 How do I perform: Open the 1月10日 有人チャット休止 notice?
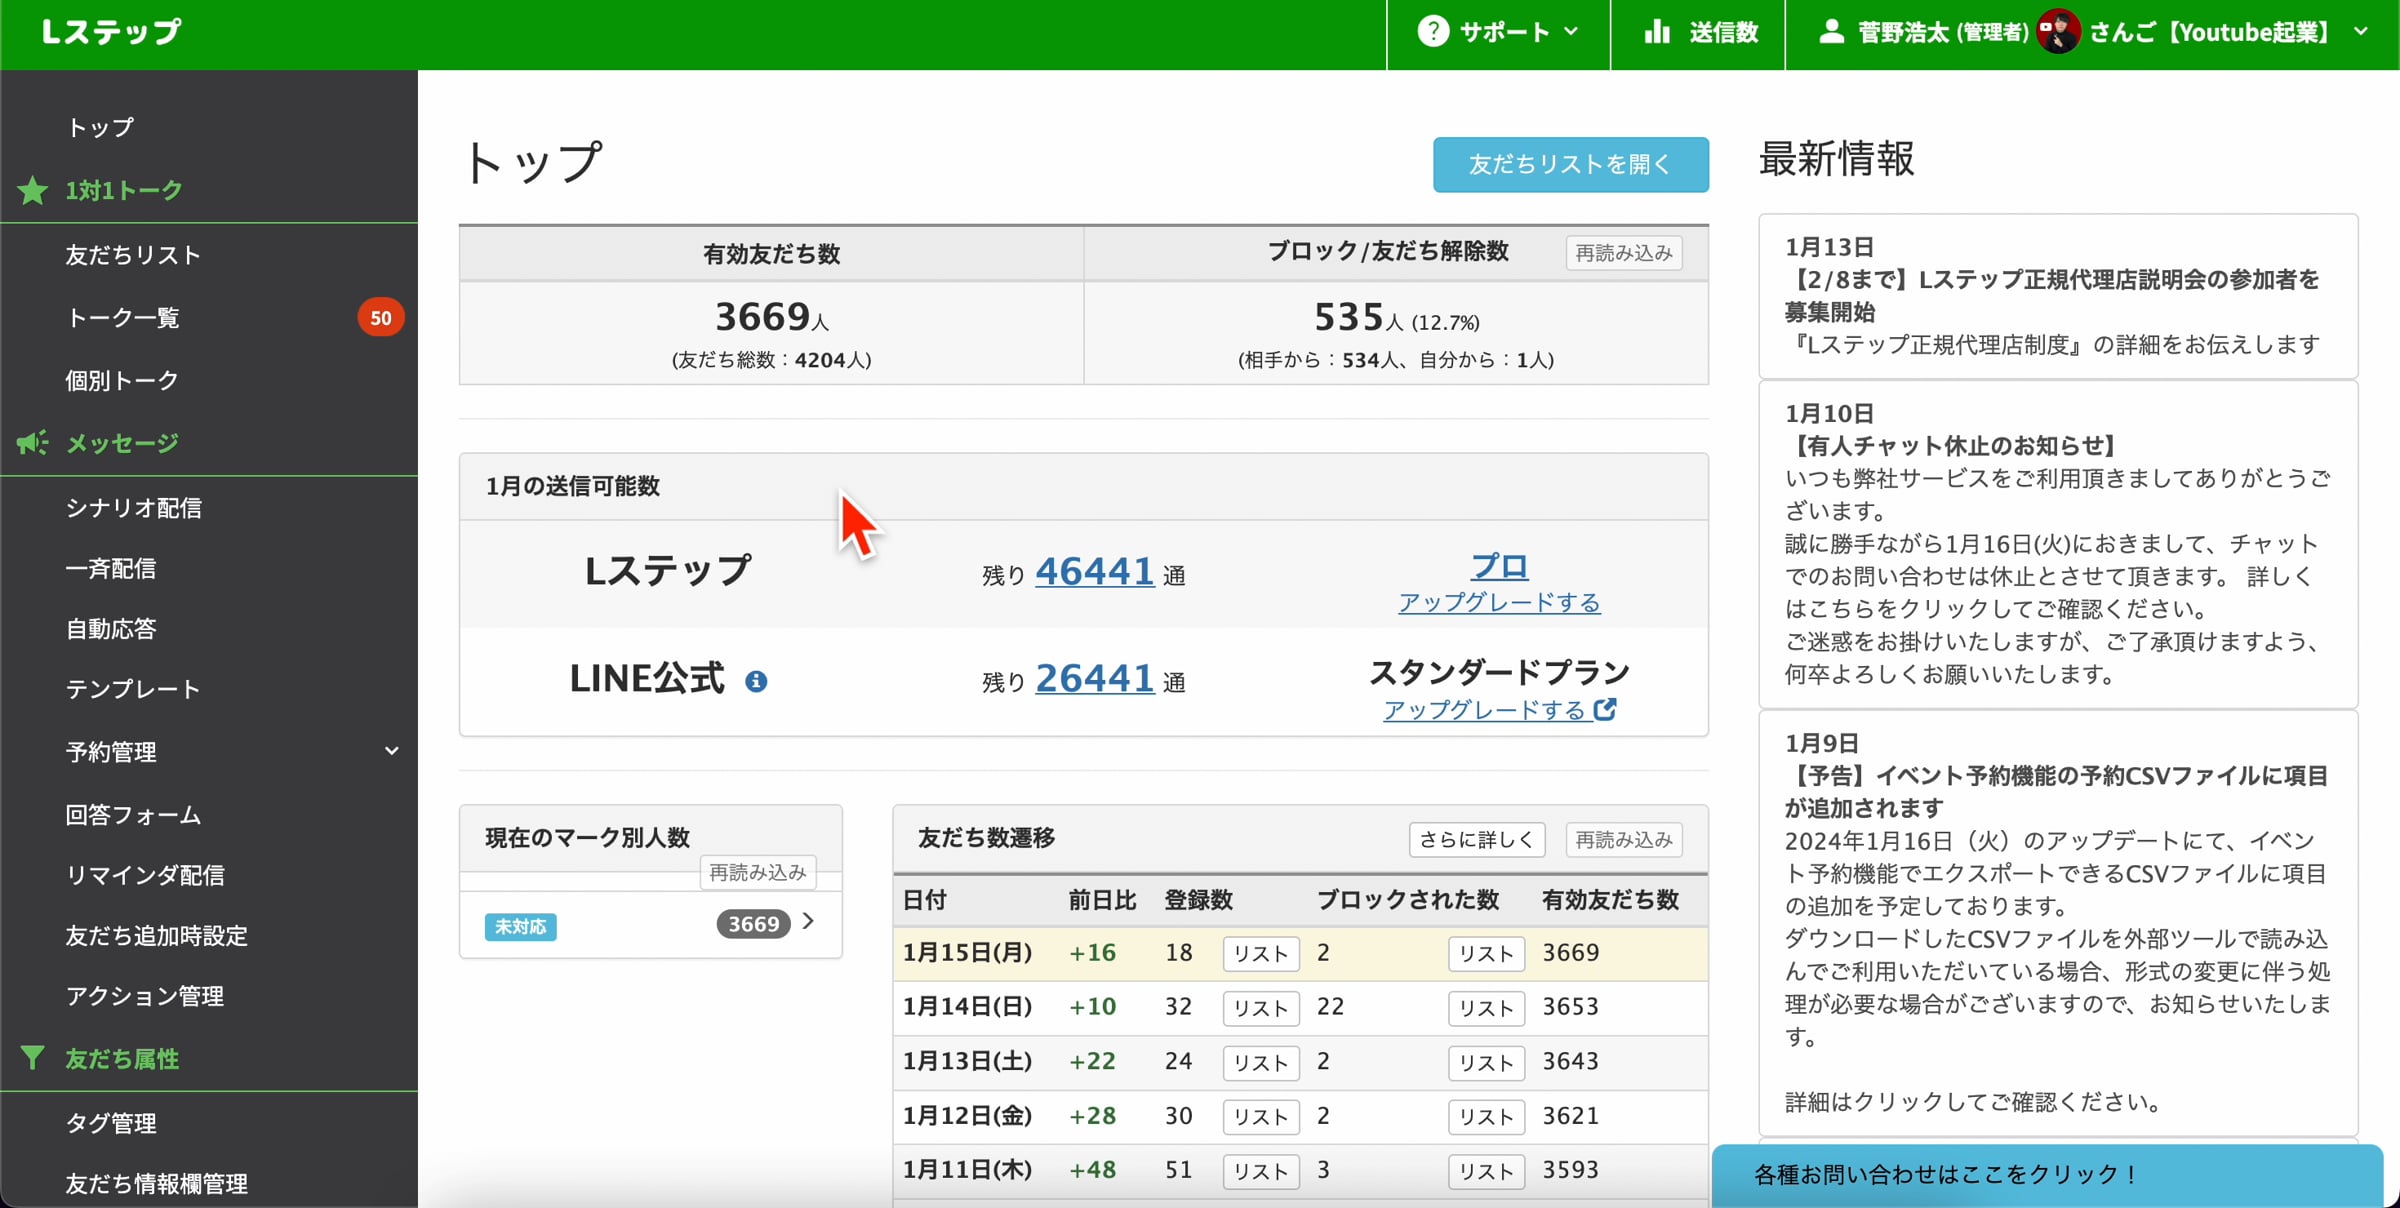click(2058, 544)
